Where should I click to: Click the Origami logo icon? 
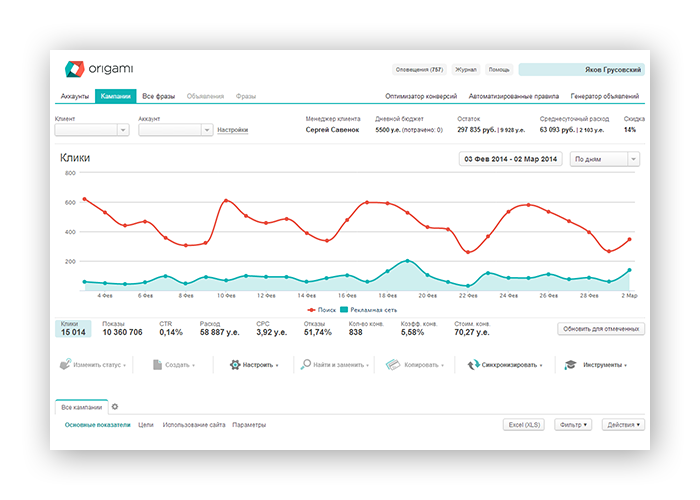74,70
